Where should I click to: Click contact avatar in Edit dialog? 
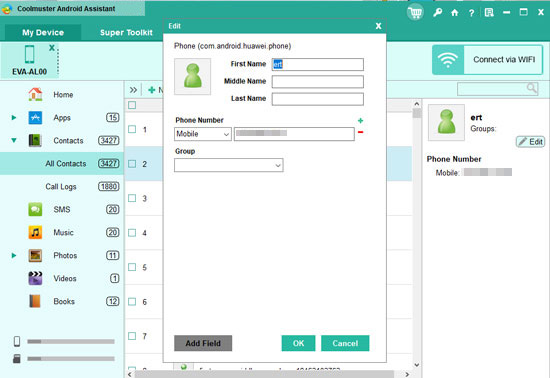(x=193, y=76)
